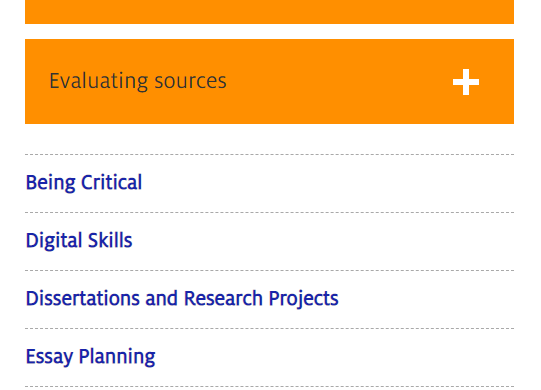Screen dimensions: 541x390
Task: Click the word 'Critical' in Being Critical
Action: click(111, 182)
